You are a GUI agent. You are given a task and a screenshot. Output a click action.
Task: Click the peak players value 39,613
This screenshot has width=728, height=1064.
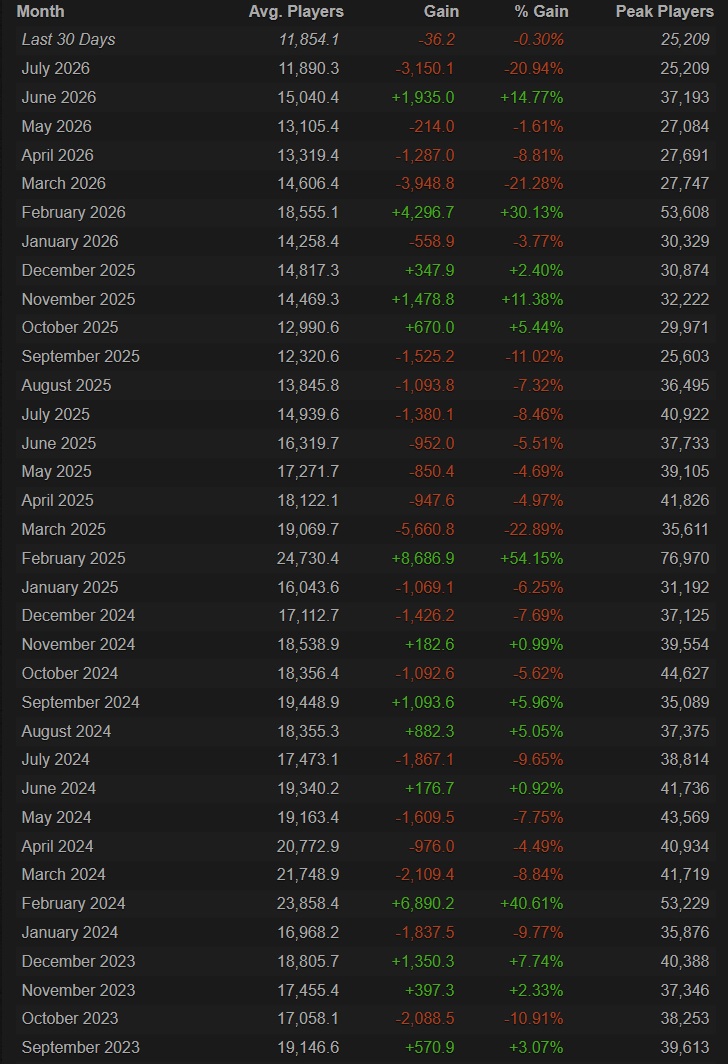click(685, 1048)
